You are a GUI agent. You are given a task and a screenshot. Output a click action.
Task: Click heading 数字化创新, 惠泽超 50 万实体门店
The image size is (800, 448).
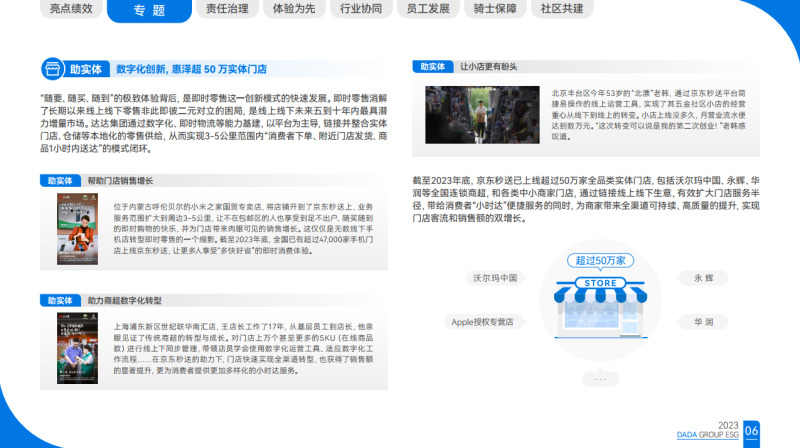click(191, 69)
